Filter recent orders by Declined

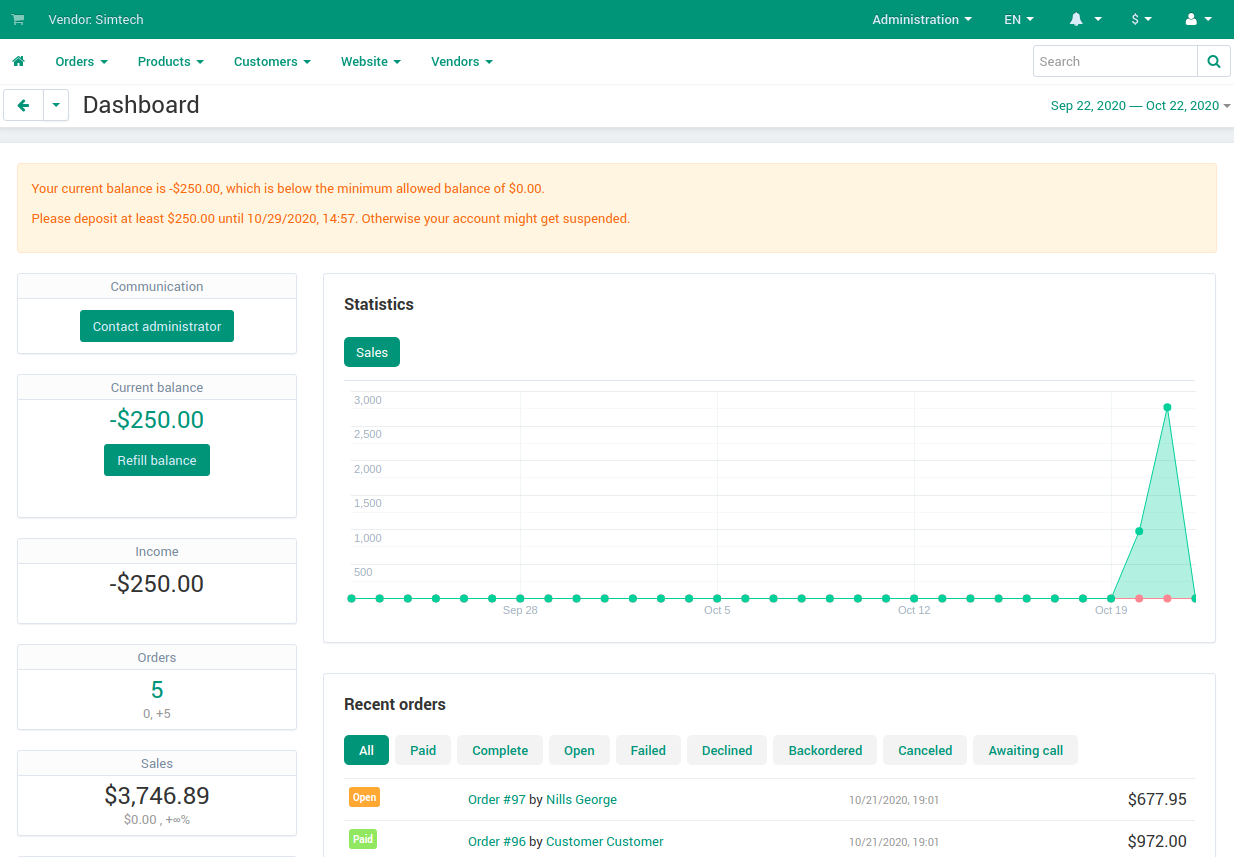tap(727, 750)
